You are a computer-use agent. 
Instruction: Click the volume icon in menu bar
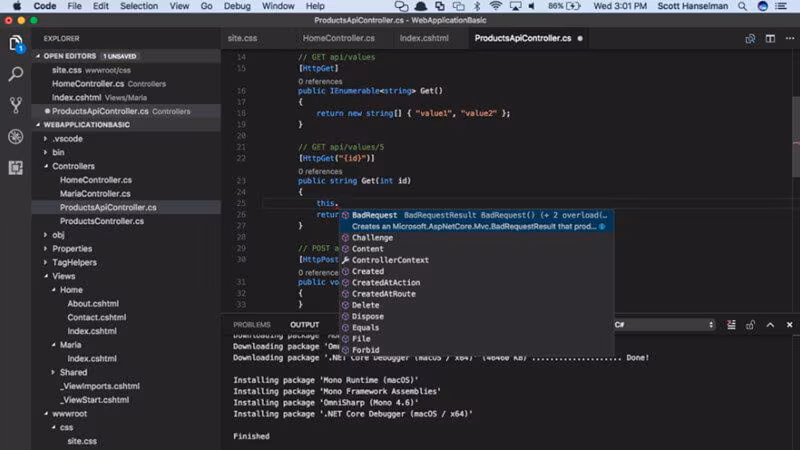coord(532,6)
